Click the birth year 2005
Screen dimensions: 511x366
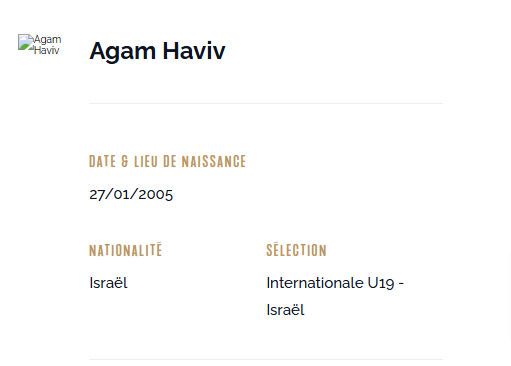point(156,194)
